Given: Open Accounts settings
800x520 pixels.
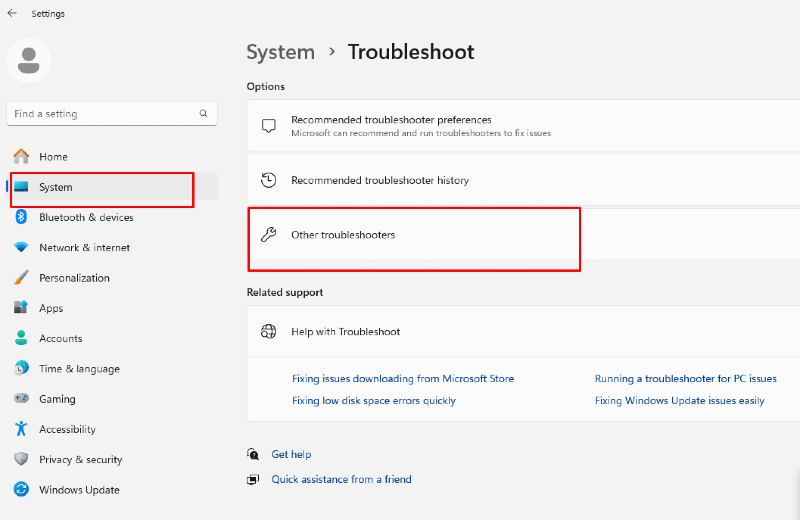Looking at the screenshot, I should coord(112,338).
